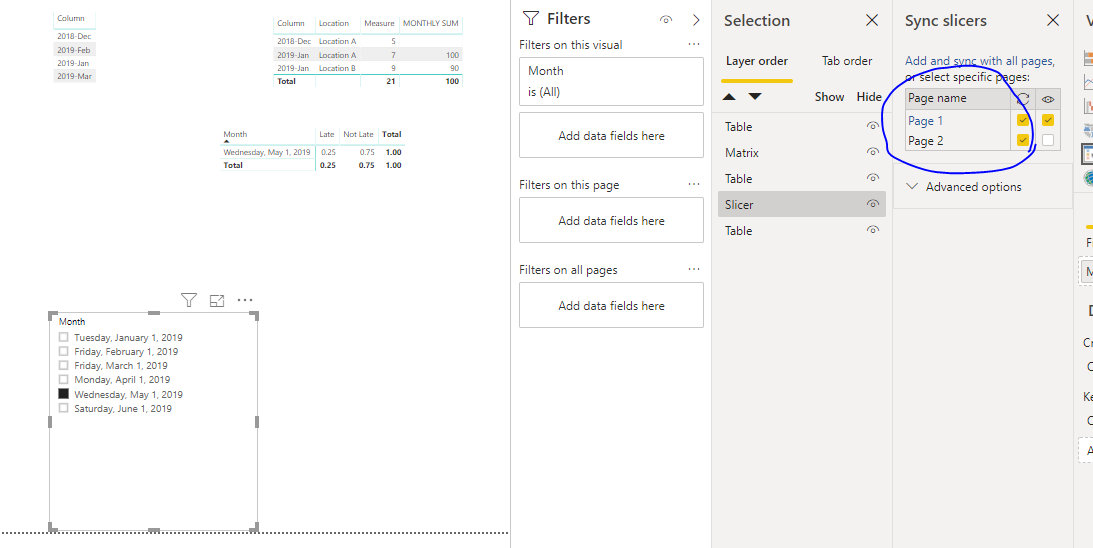The width and height of the screenshot is (1093, 548).
Task: Open the Month is (All) filter card
Action: coord(611,81)
